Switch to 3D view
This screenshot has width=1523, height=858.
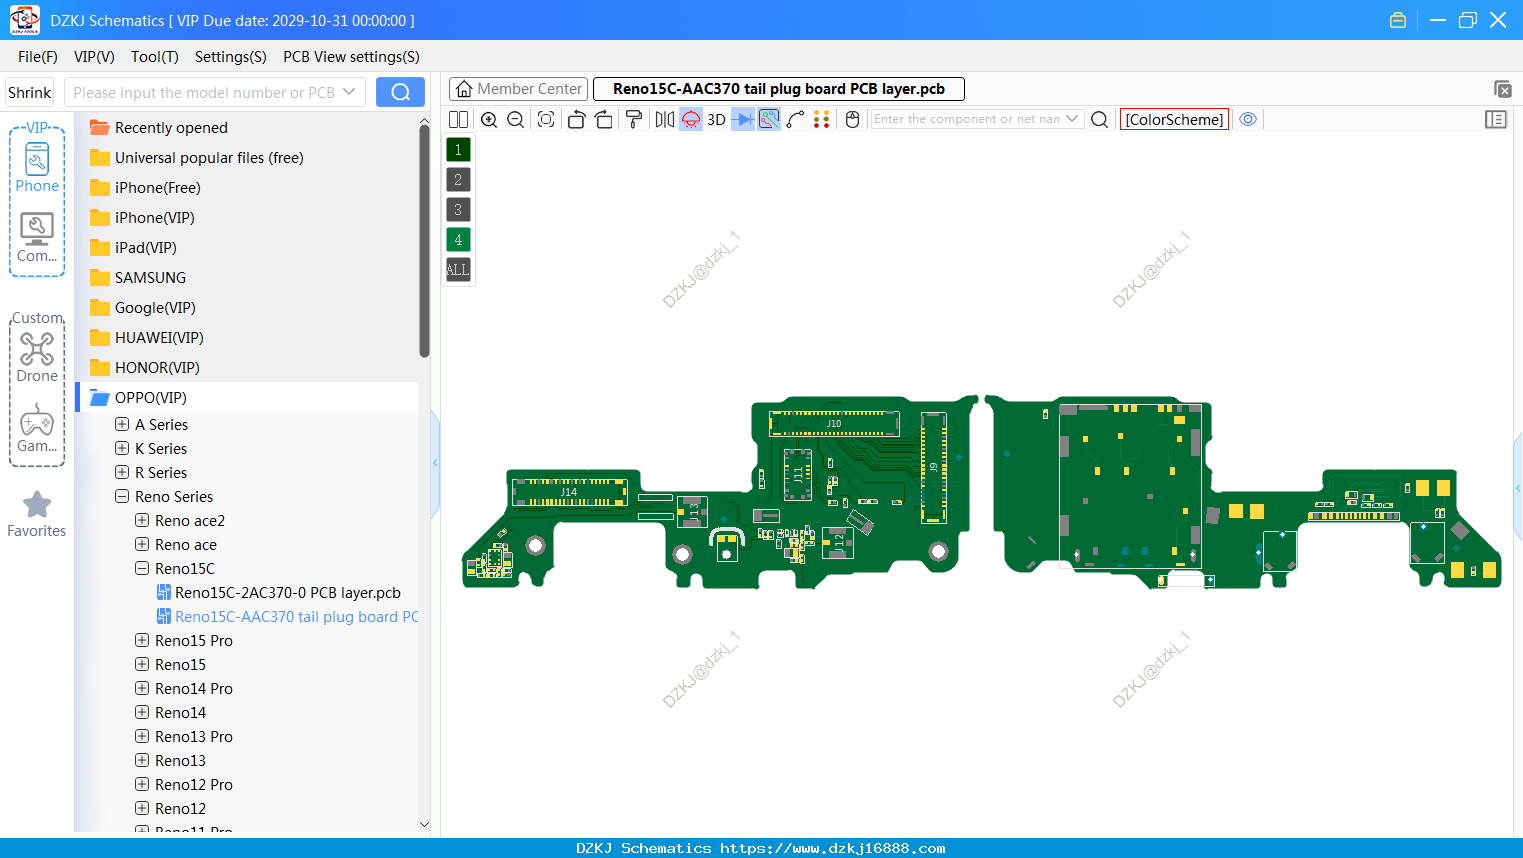tap(716, 119)
